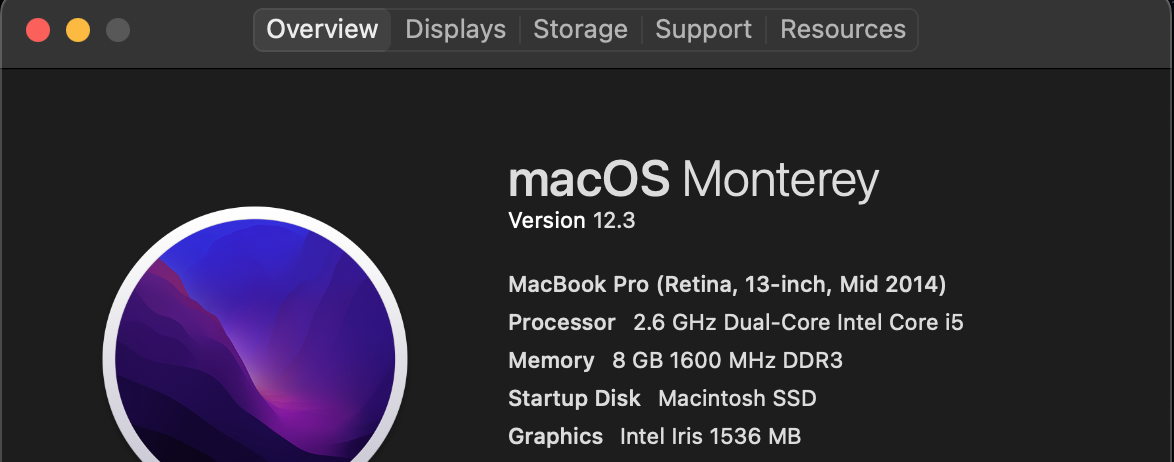Viewport: 1174px width, 462px height.
Task: Click the Intel Iris 1536 MB value
Action: pos(710,436)
